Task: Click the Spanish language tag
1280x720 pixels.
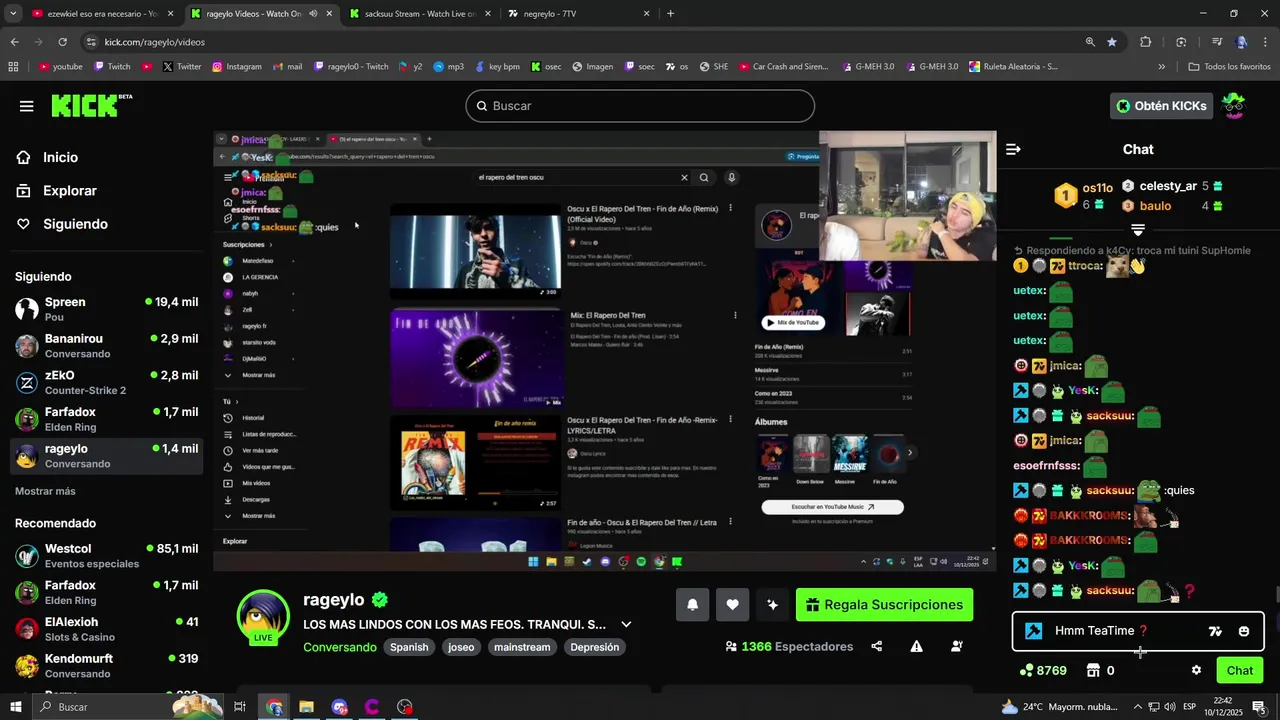Action: 409,647
